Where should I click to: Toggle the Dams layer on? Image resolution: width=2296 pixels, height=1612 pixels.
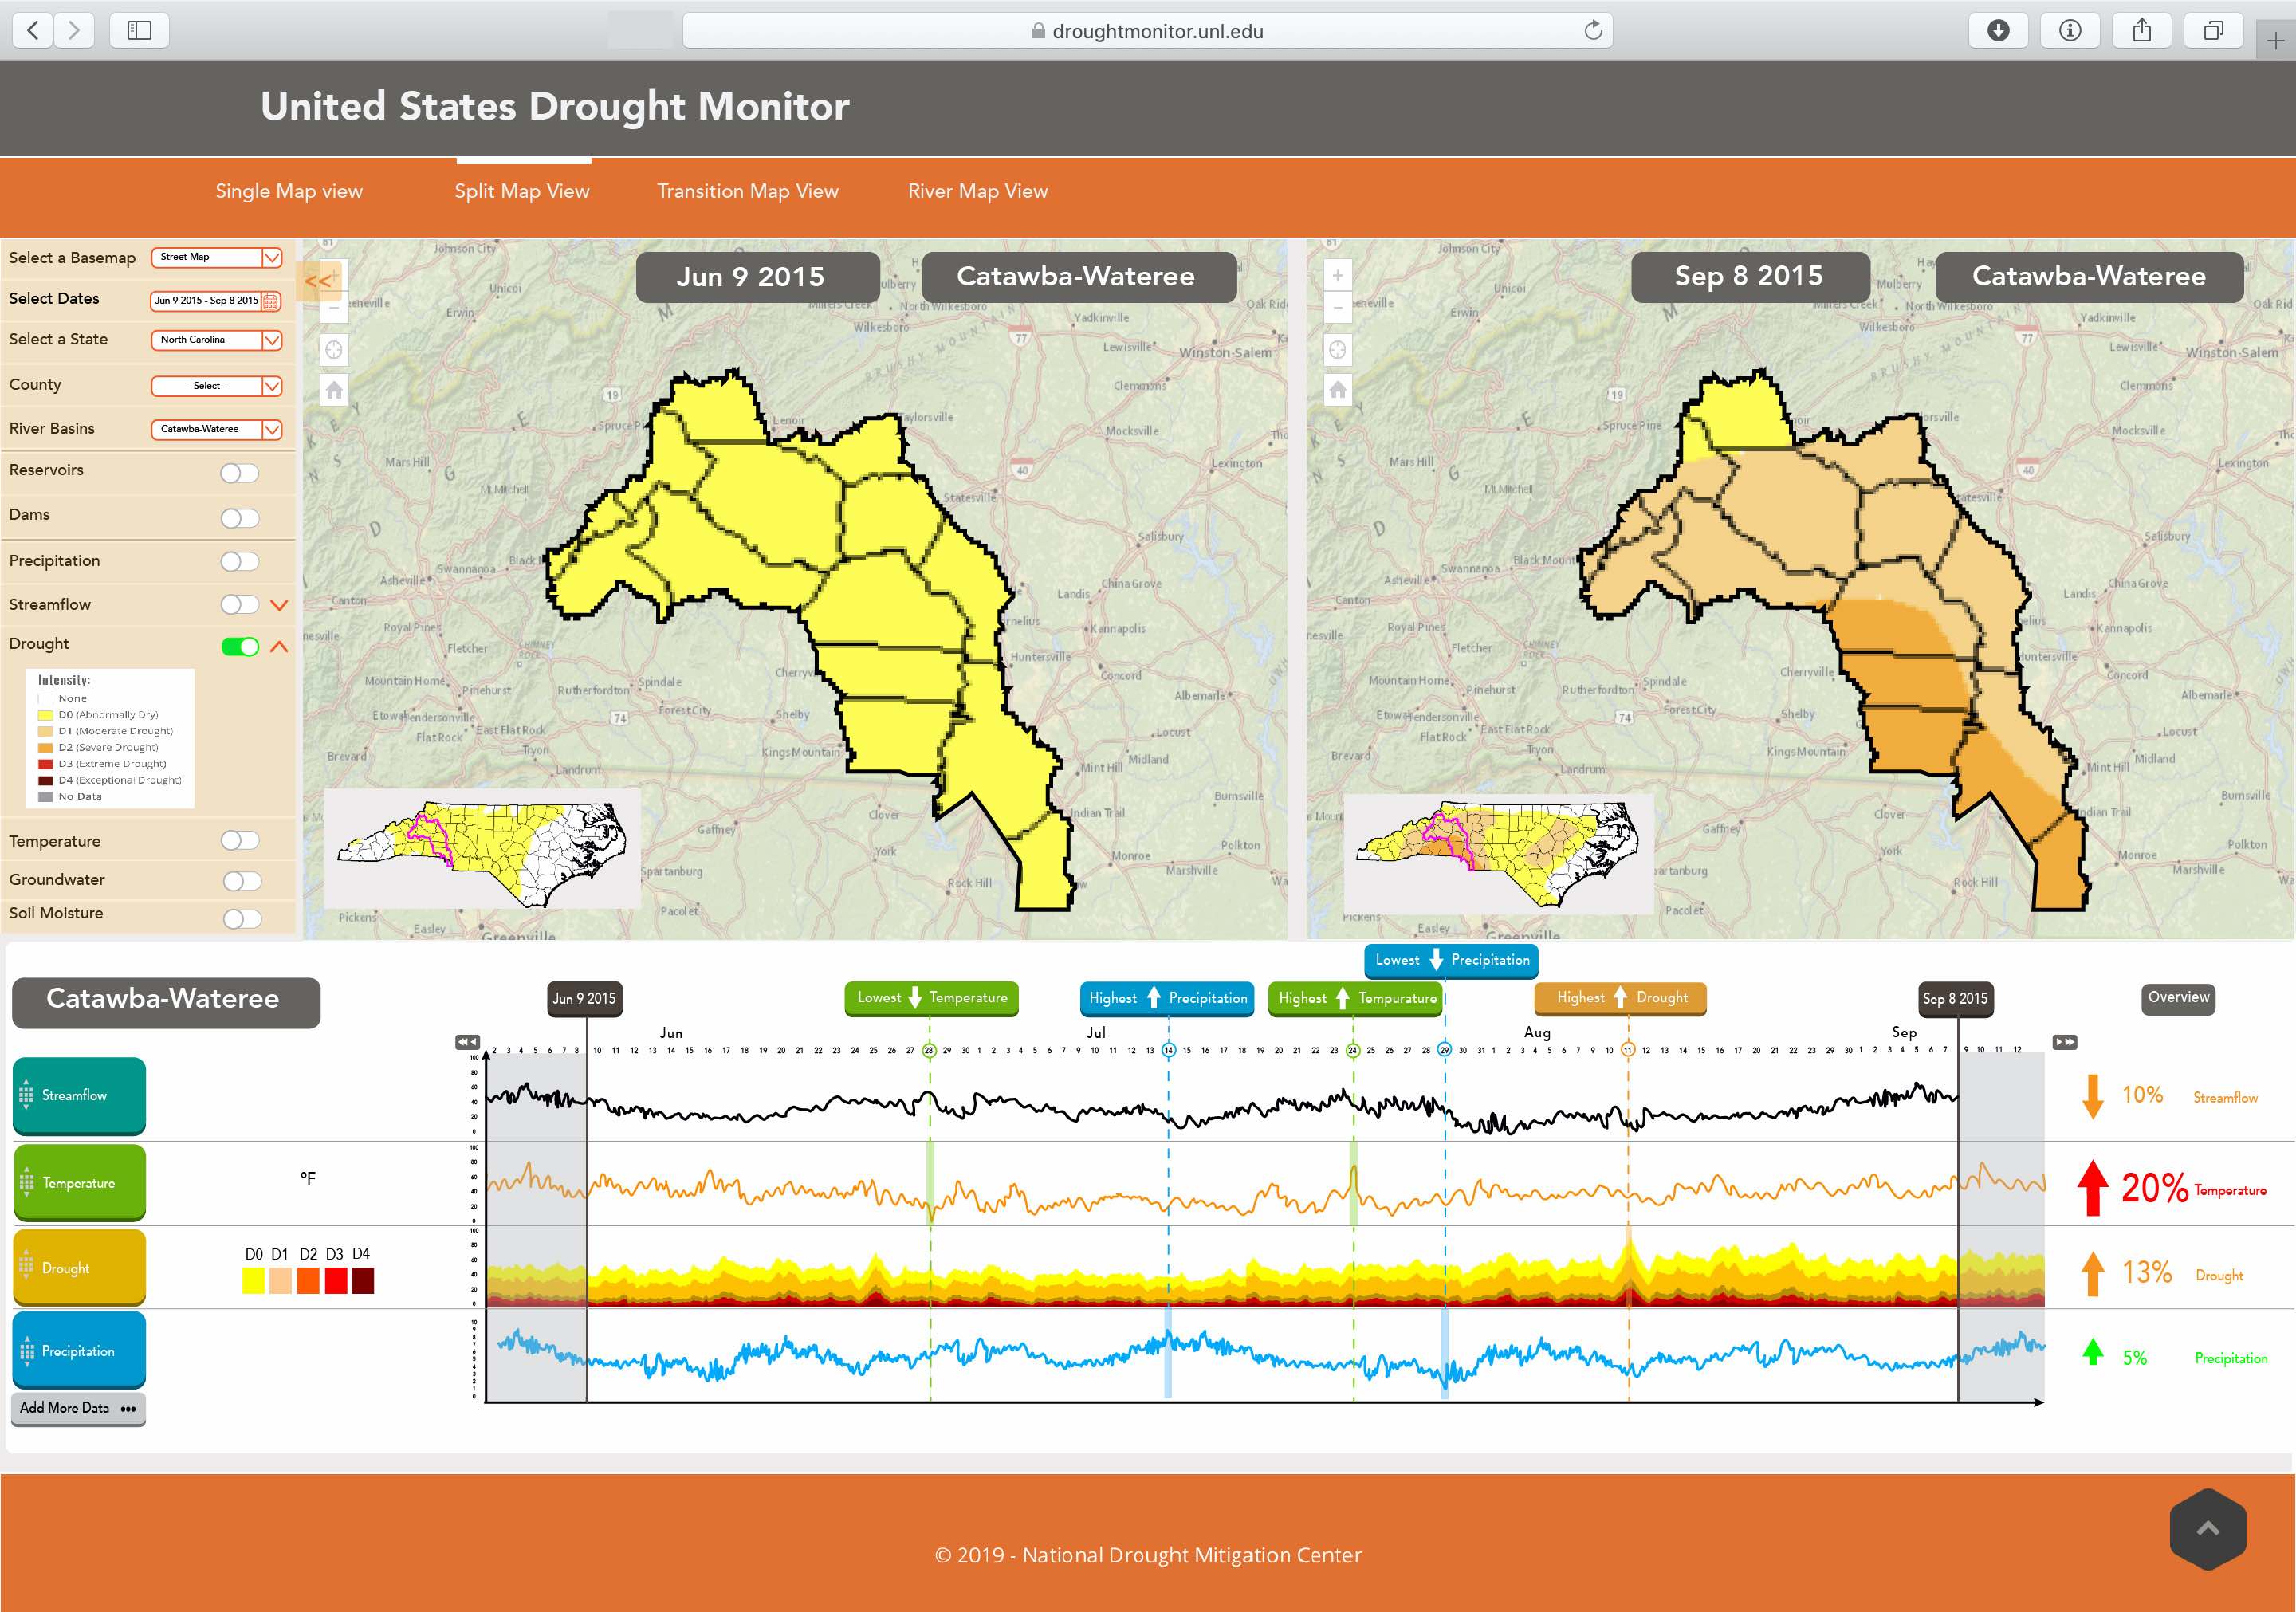tap(240, 518)
